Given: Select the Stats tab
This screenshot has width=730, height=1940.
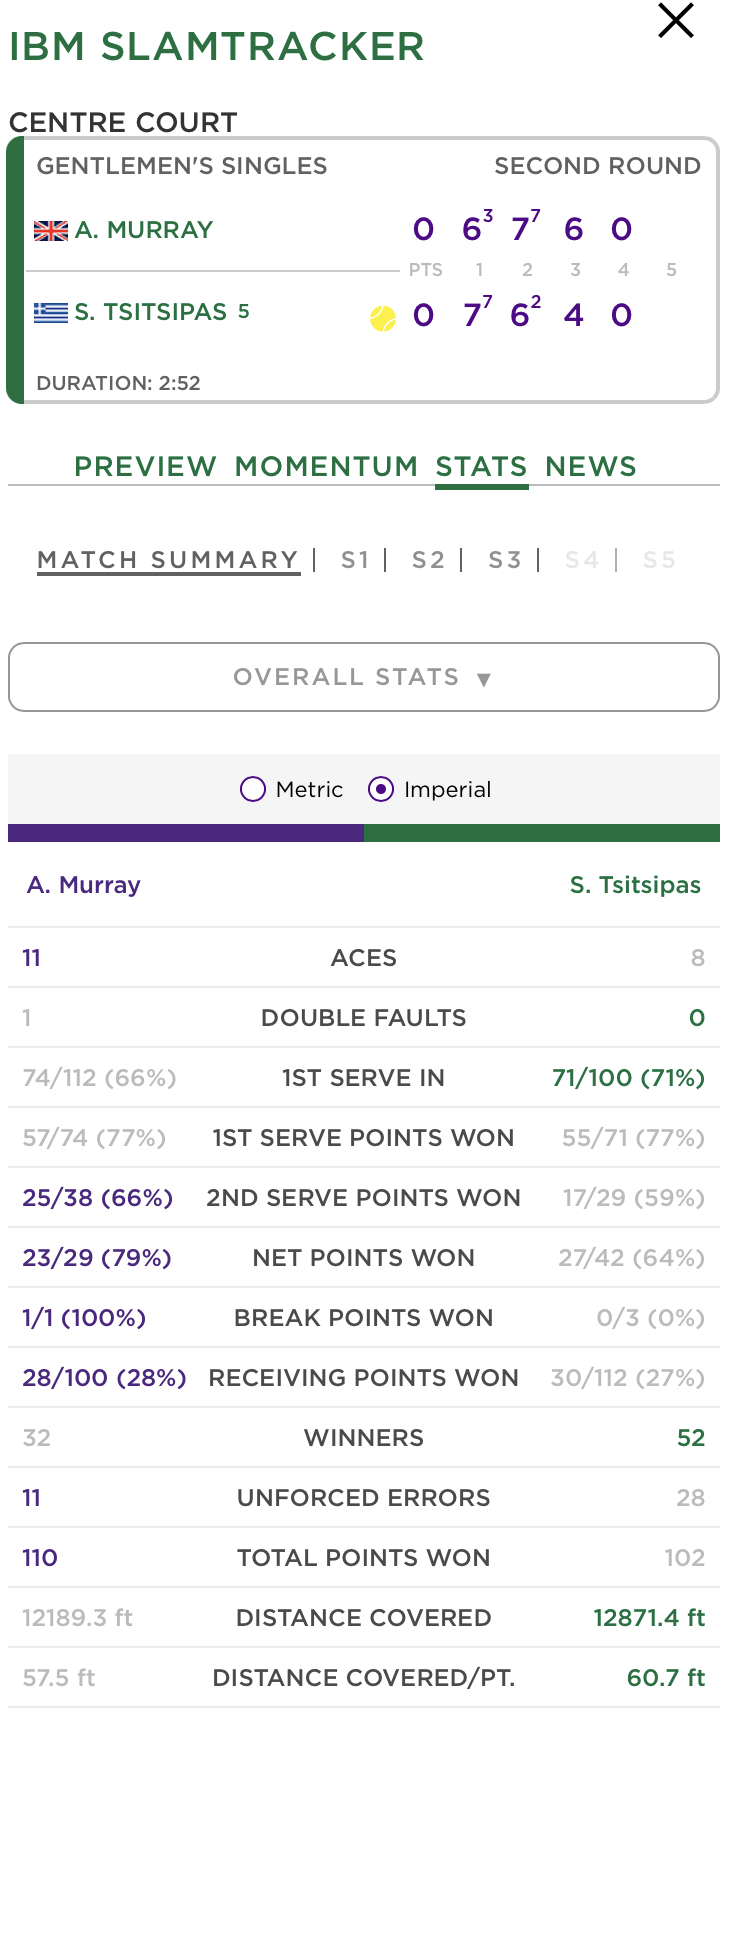Looking at the screenshot, I should click(x=481, y=466).
